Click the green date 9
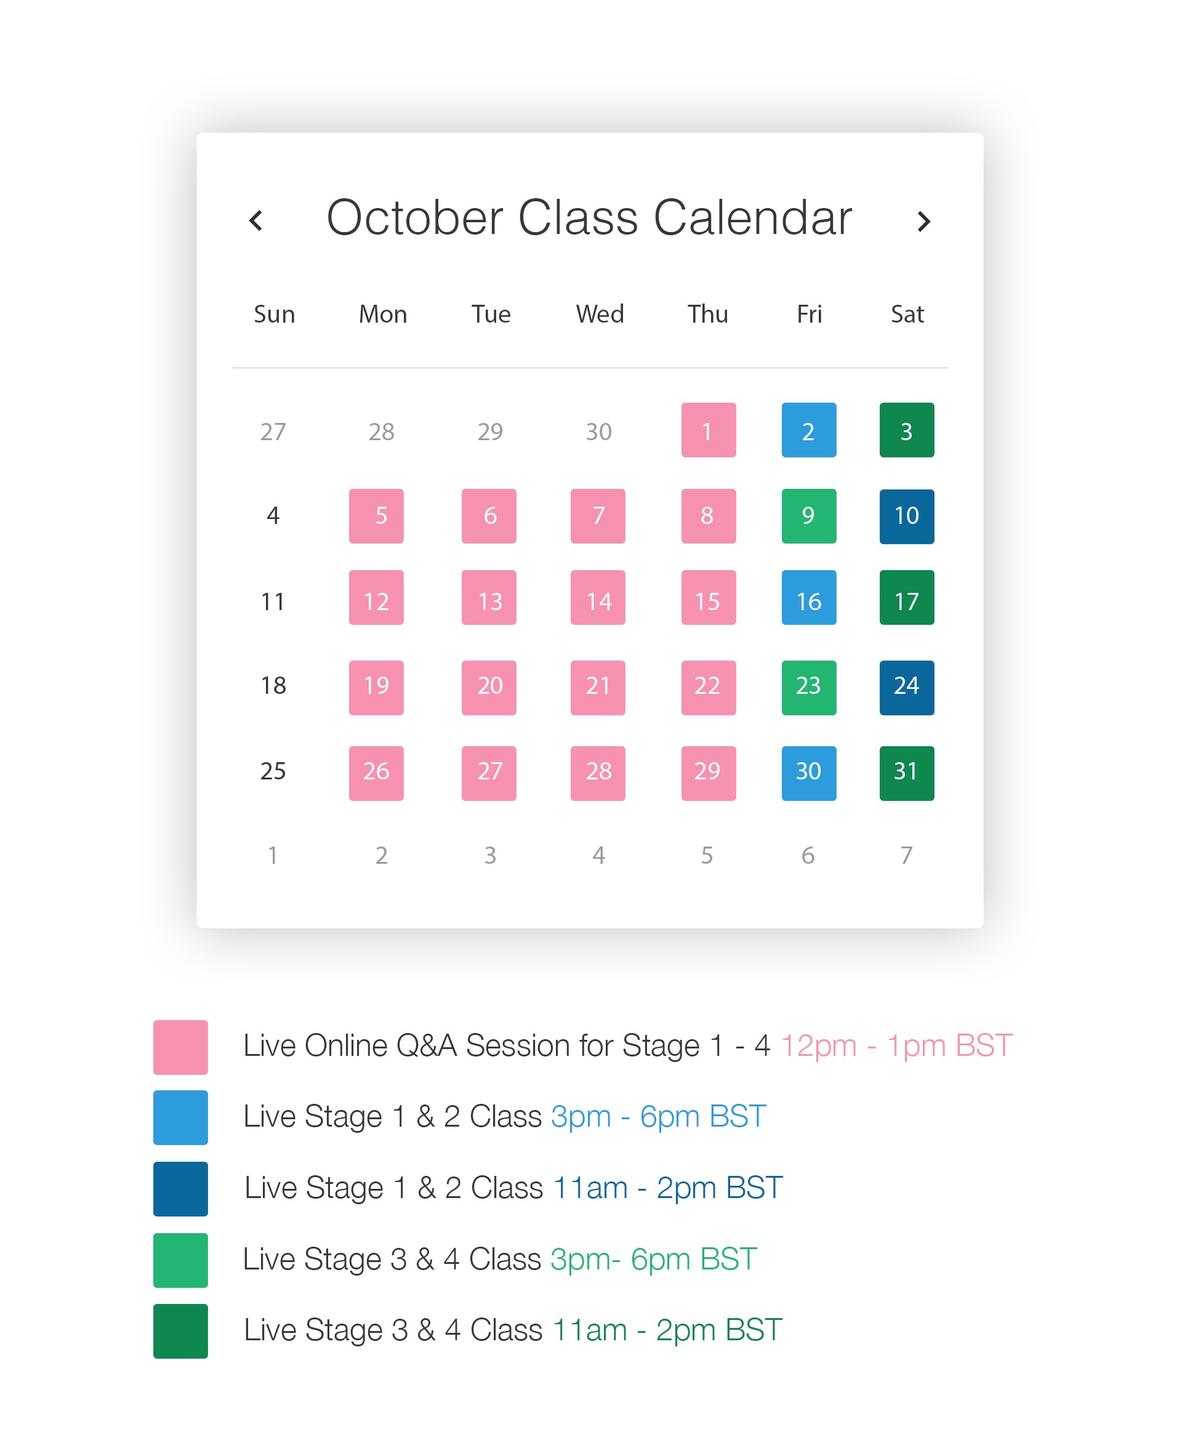Image resolution: width=1182 pixels, height=1440 pixels. tap(808, 516)
